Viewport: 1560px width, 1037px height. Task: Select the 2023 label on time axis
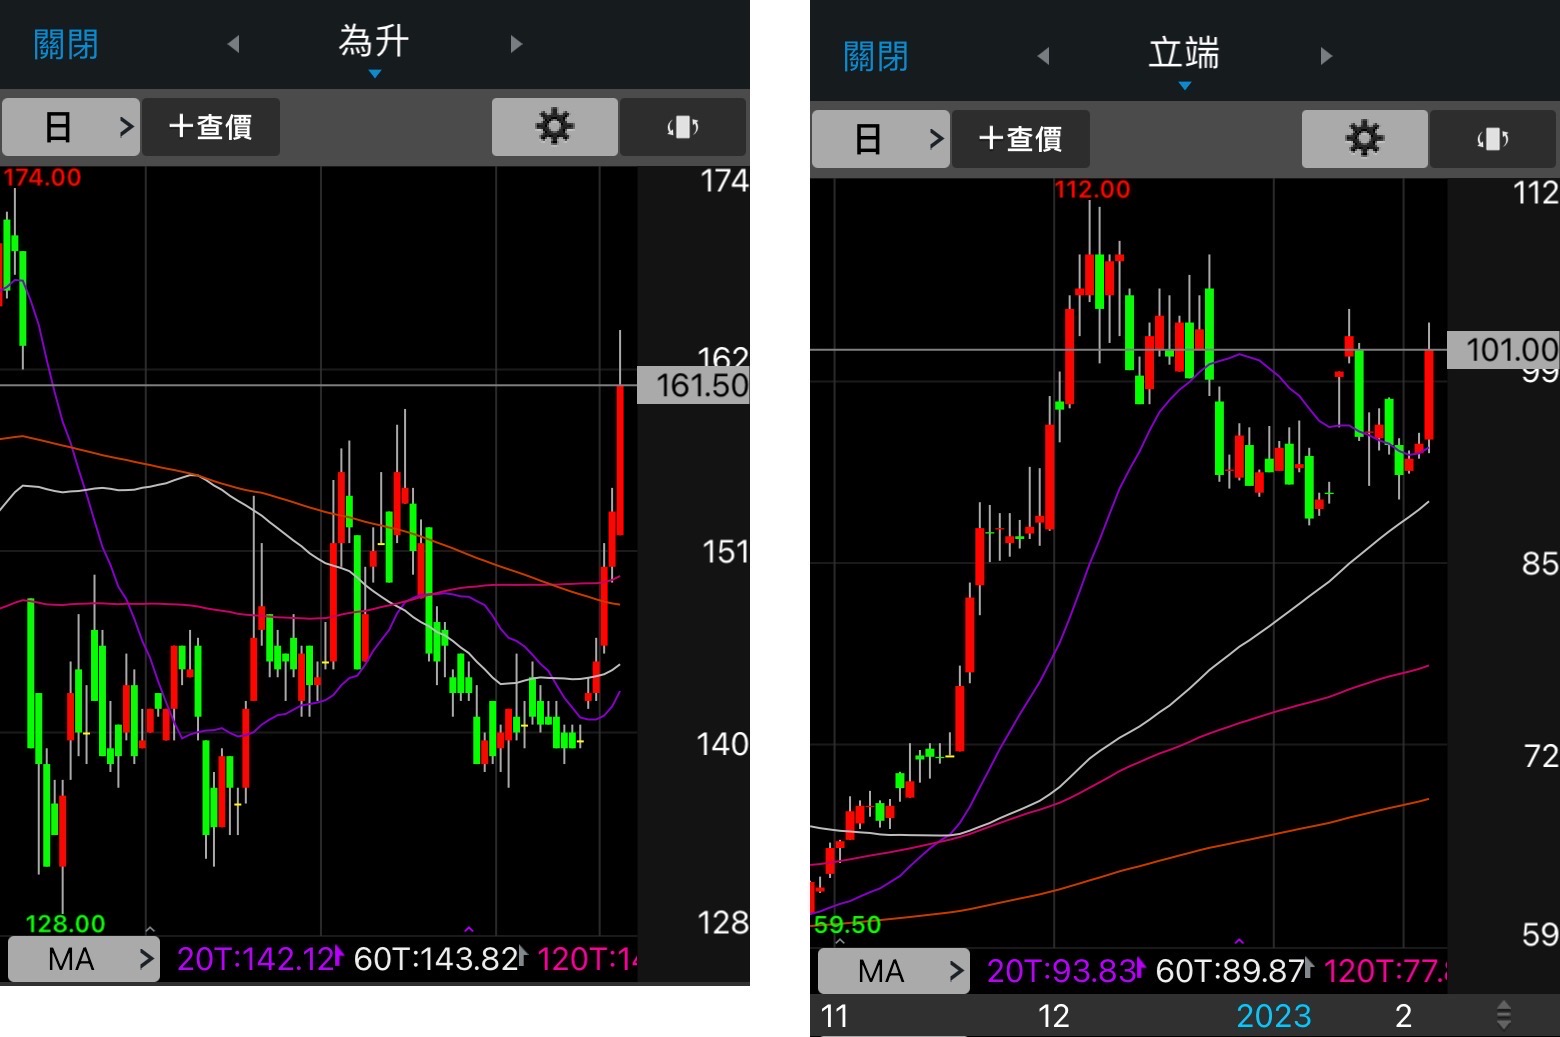pos(1273,1016)
